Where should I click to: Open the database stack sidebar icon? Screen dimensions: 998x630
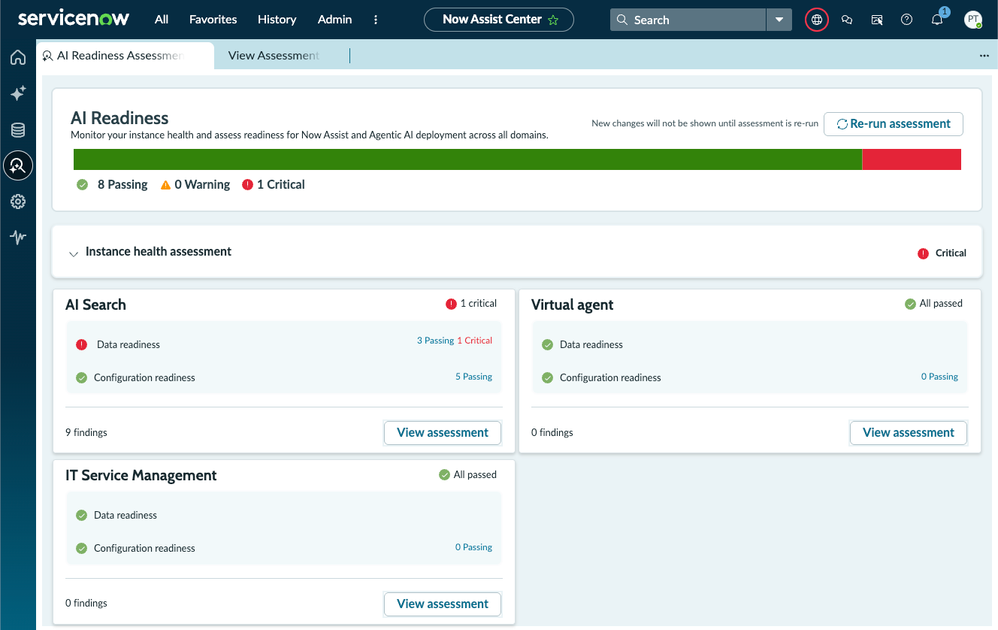pyautogui.click(x=18, y=130)
